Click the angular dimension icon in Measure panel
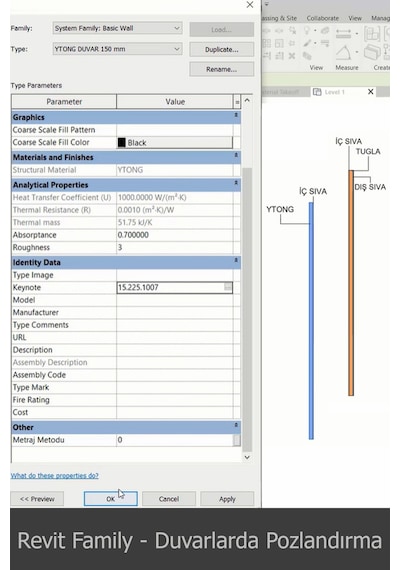The height and width of the screenshot is (570, 400). pyautogui.click(x=343, y=52)
